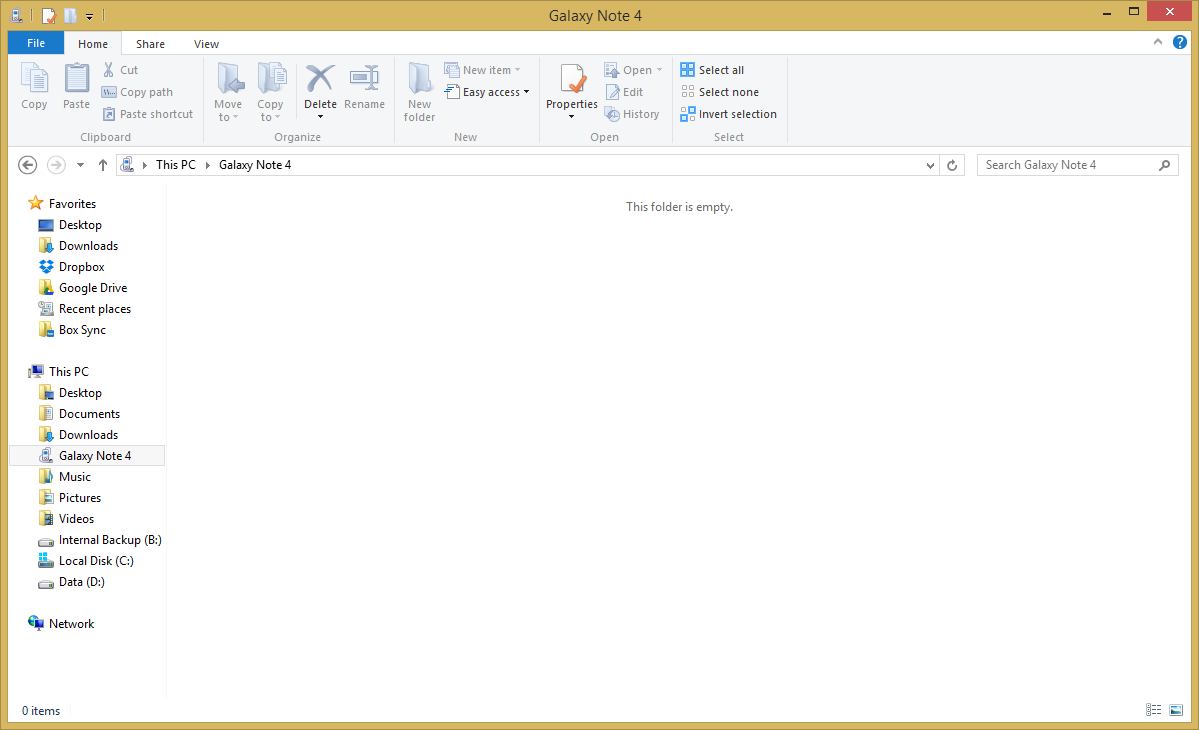Click the Cut scissors button

[120, 70]
